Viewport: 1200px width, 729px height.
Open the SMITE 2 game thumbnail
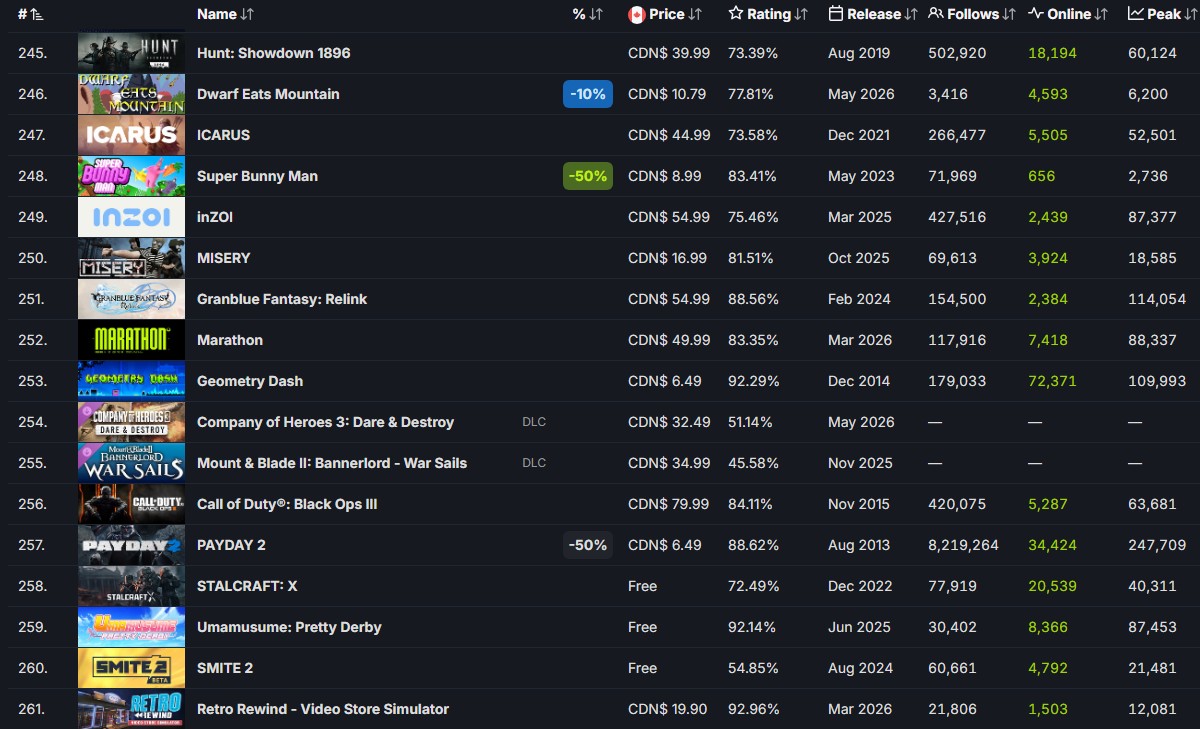pos(131,668)
